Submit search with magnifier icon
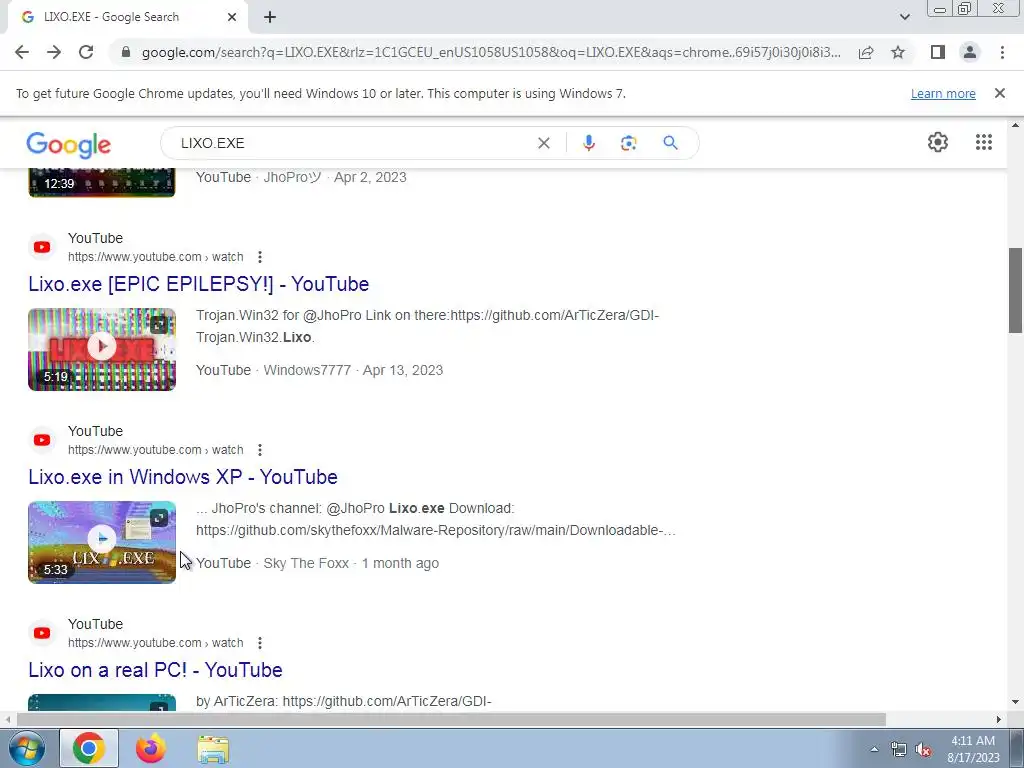Screen dimensions: 1024x768 pyautogui.click(x=671, y=143)
